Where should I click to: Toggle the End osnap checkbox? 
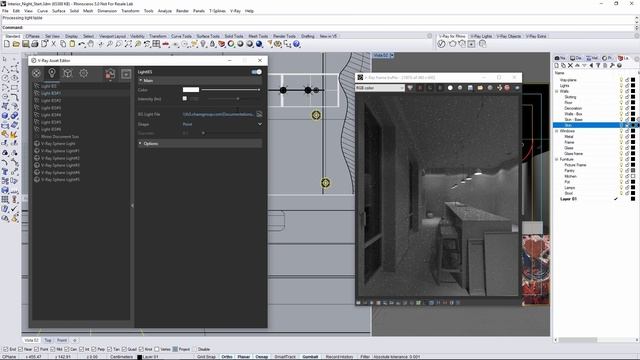coord(6,349)
